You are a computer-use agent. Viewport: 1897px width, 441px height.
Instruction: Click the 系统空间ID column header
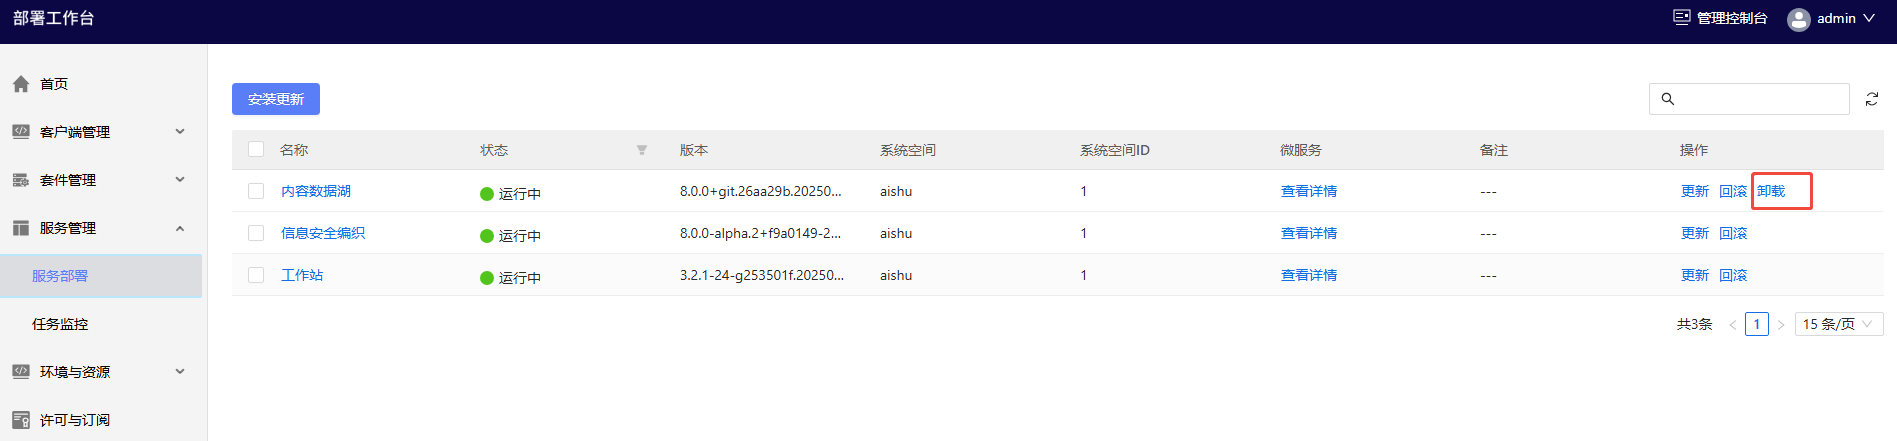1114,150
